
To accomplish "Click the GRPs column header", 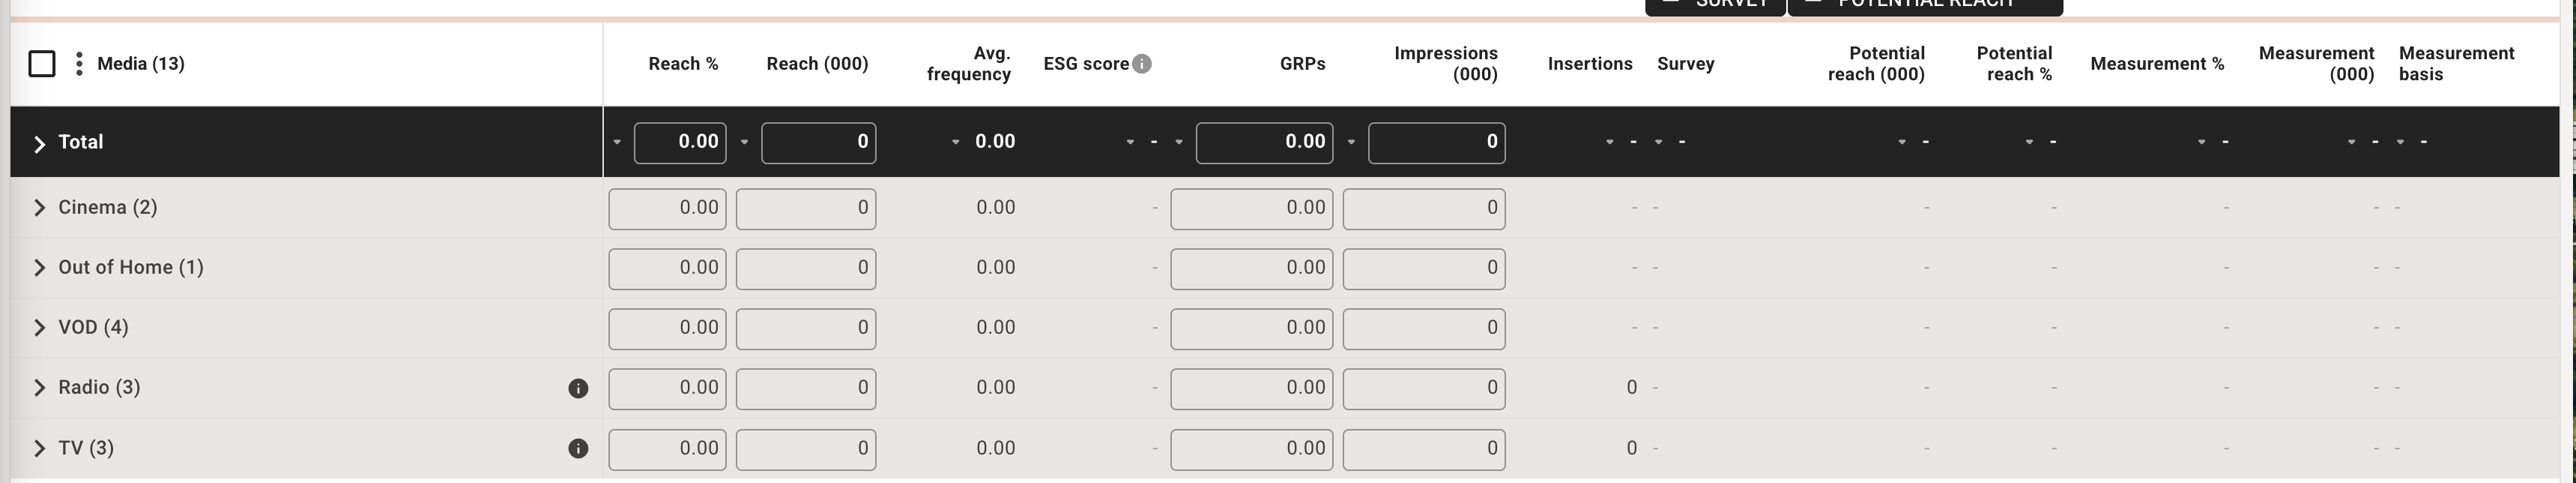I will pos(1302,64).
